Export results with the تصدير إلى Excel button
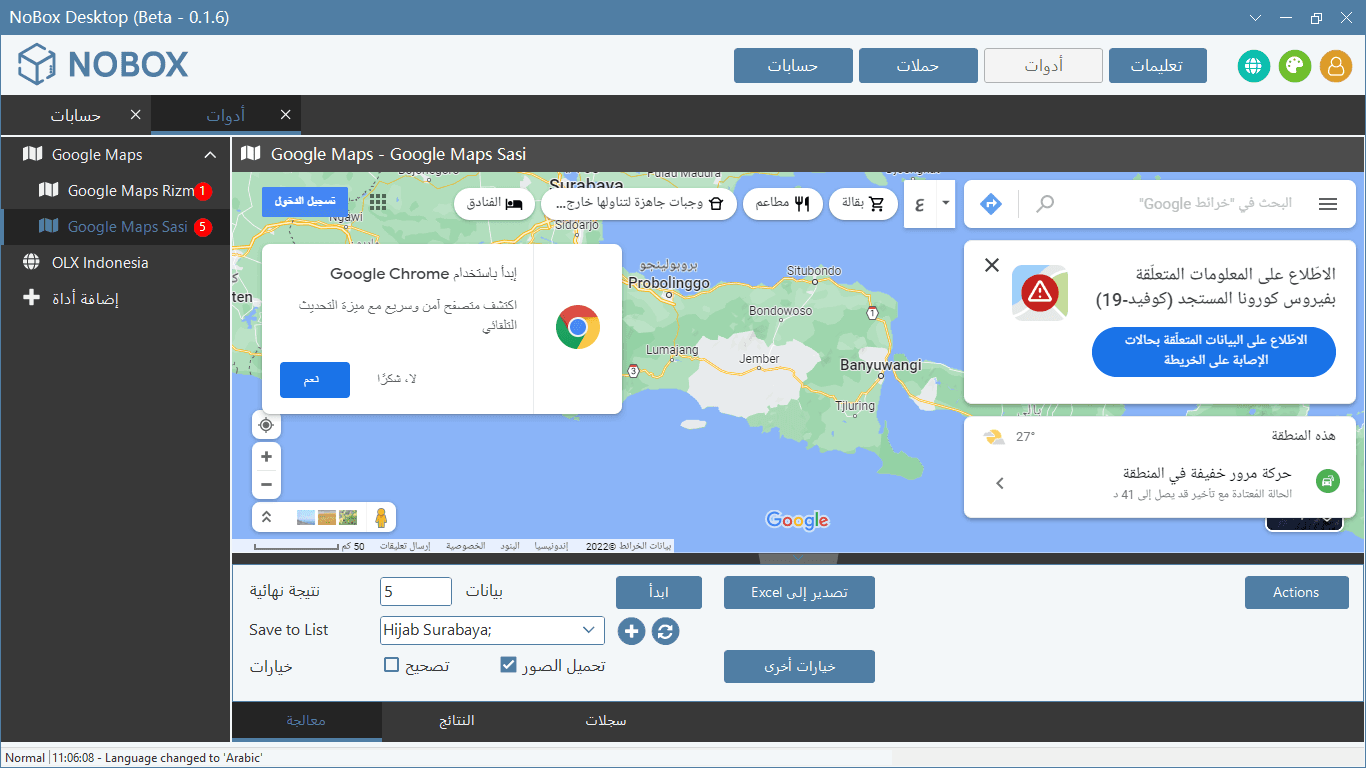The image size is (1366, 768). (x=799, y=592)
